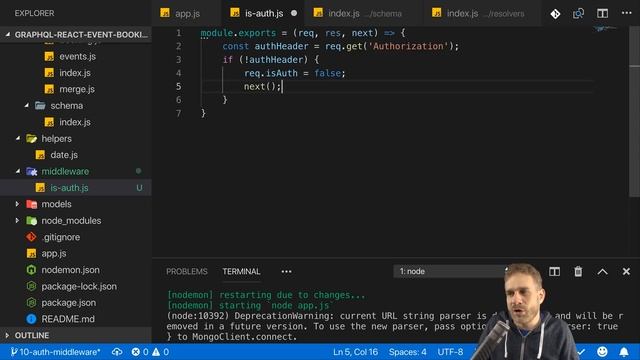
Task: Split the editor with the split icon
Action: 602,13
